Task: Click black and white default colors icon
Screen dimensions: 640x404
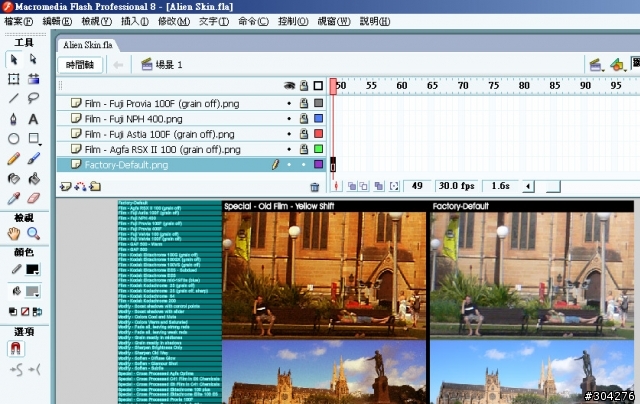Action: (13, 312)
